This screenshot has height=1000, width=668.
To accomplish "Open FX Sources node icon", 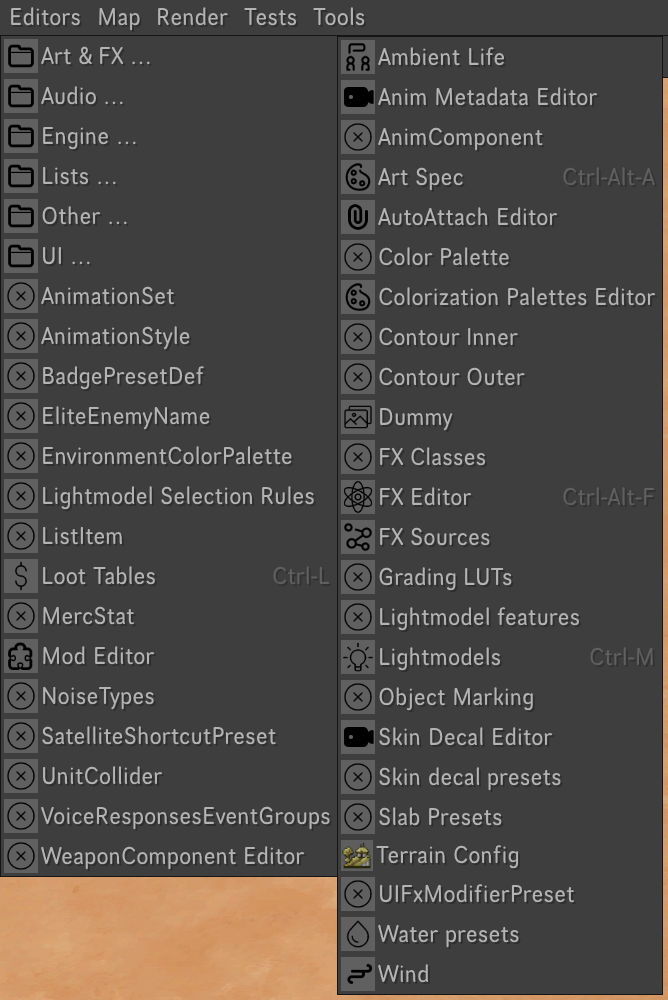I will pos(357,537).
